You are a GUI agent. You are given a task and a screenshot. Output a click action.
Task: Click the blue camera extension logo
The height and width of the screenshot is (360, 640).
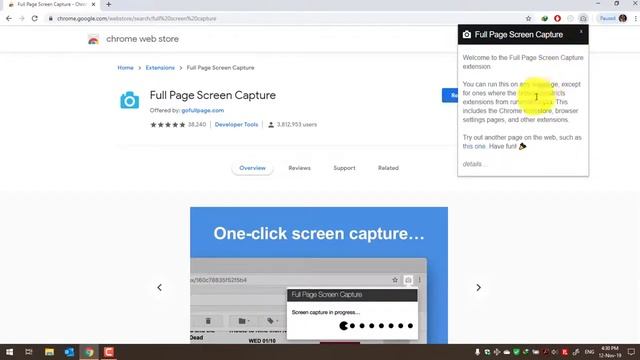(129, 100)
